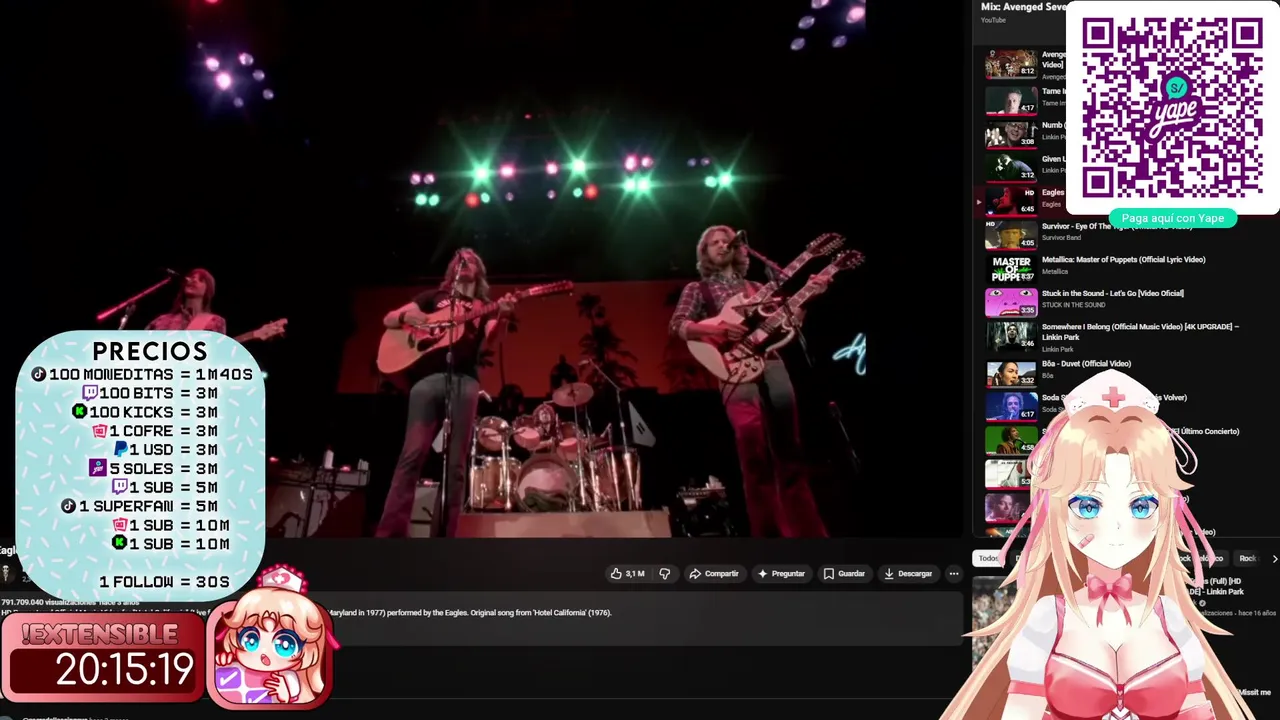Show more filter chips with right arrow
This screenshot has height=720, width=1280.
(x=1273, y=558)
